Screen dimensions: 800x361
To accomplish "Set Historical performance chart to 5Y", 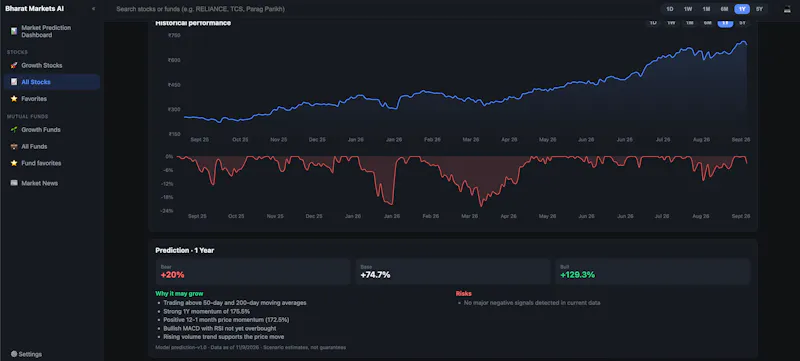I will pos(742,23).
